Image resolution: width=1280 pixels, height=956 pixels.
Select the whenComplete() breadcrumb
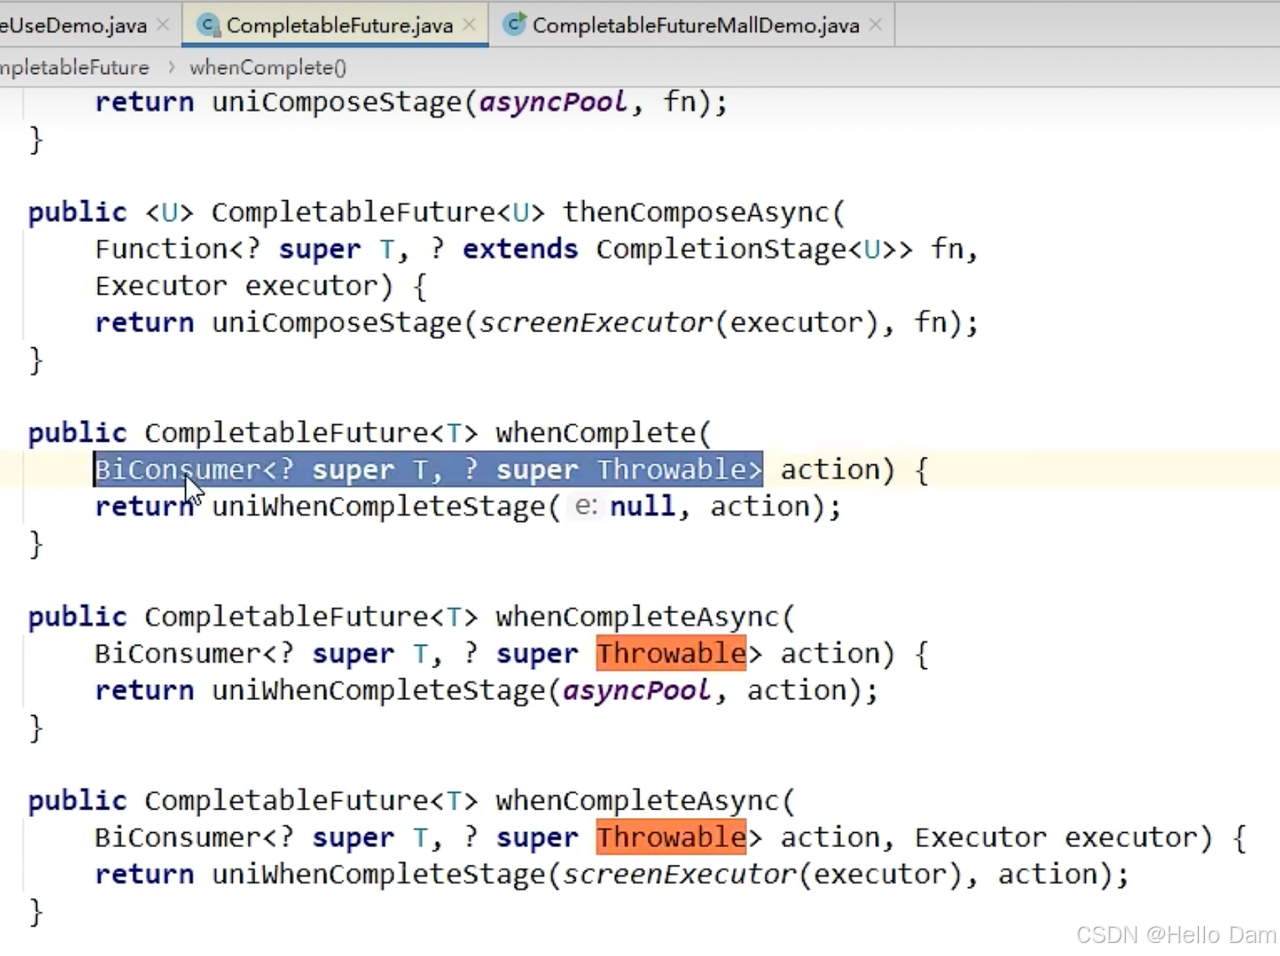pos(268,67)
